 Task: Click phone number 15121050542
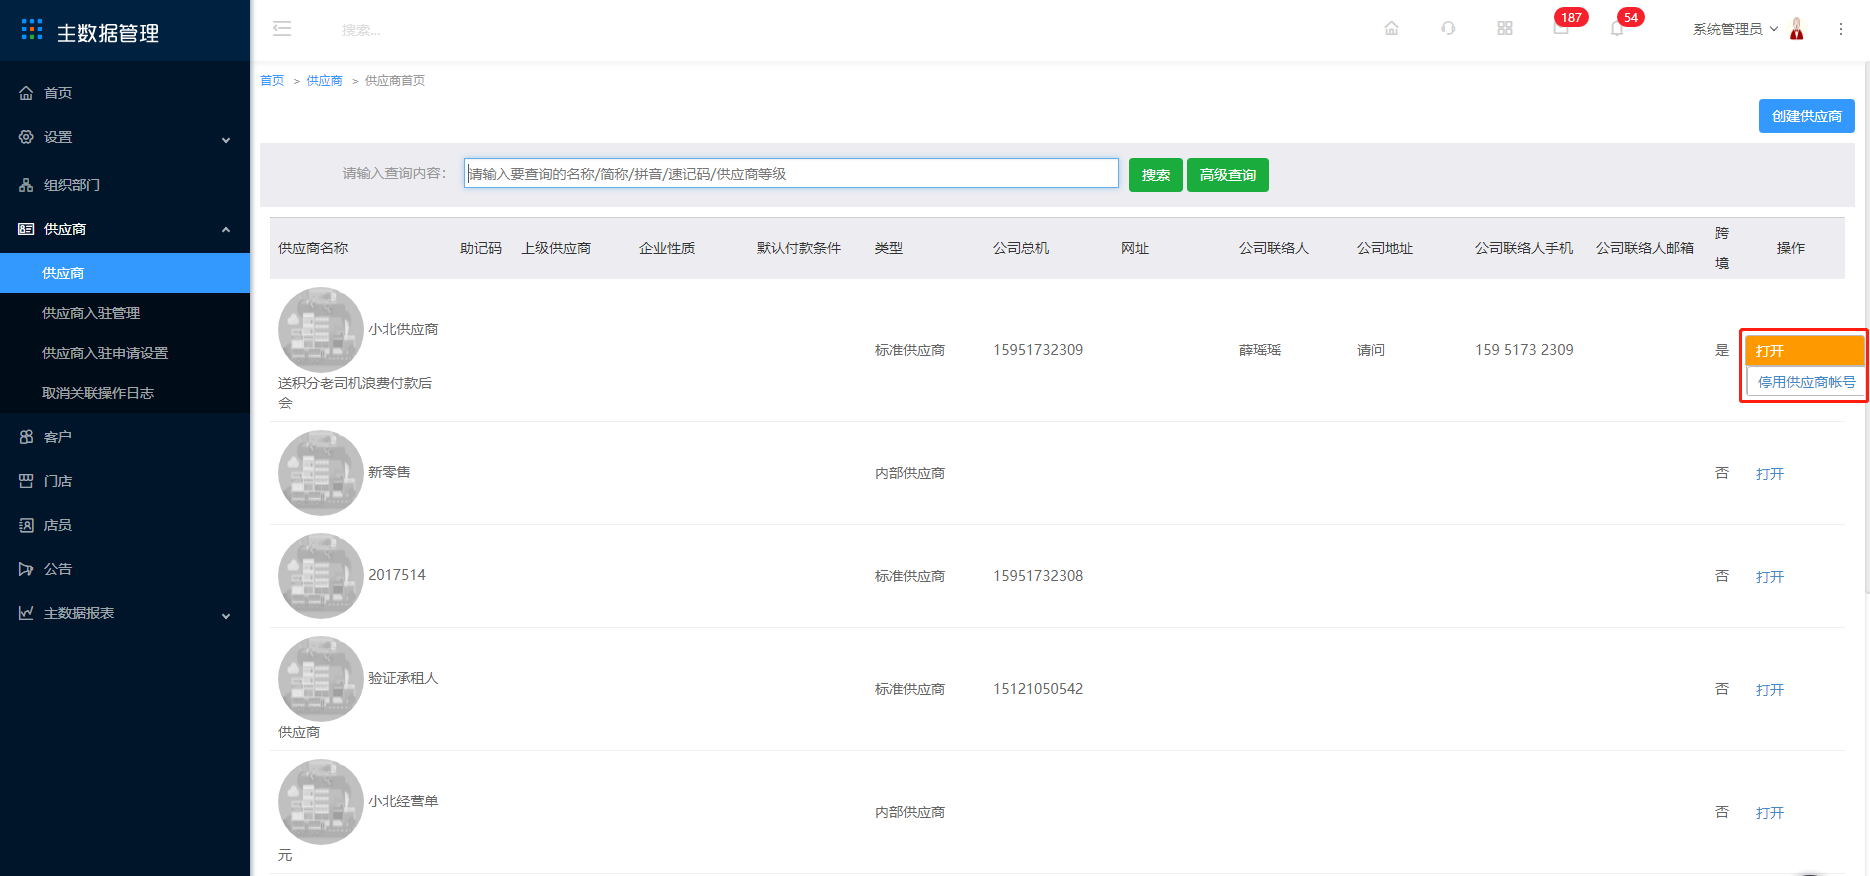pos(1038,689)
